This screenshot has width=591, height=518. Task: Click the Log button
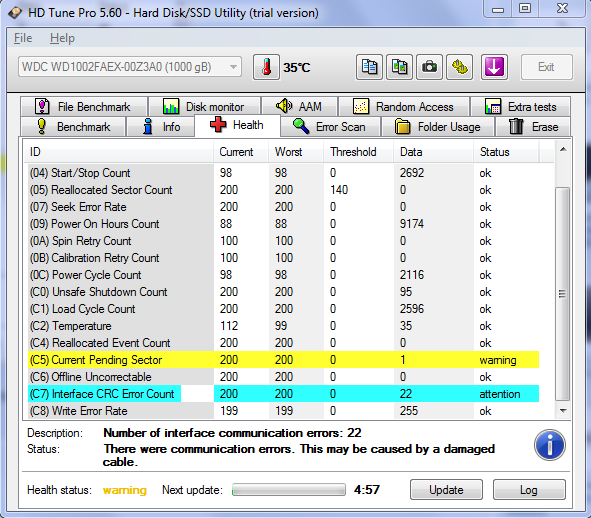click(529, 490)
